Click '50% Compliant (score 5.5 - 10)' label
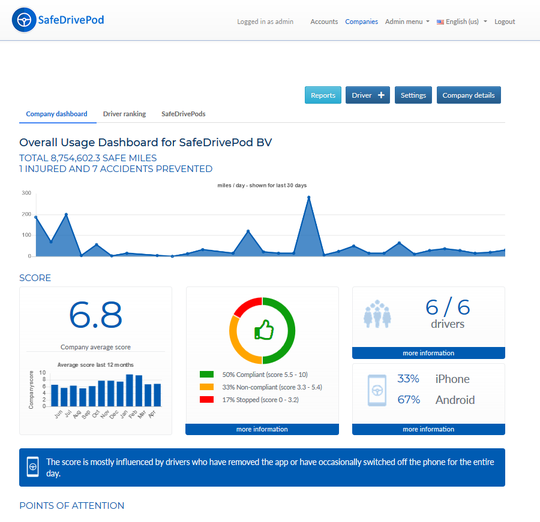Screen dimensions: 540x522 coord(265,374)
